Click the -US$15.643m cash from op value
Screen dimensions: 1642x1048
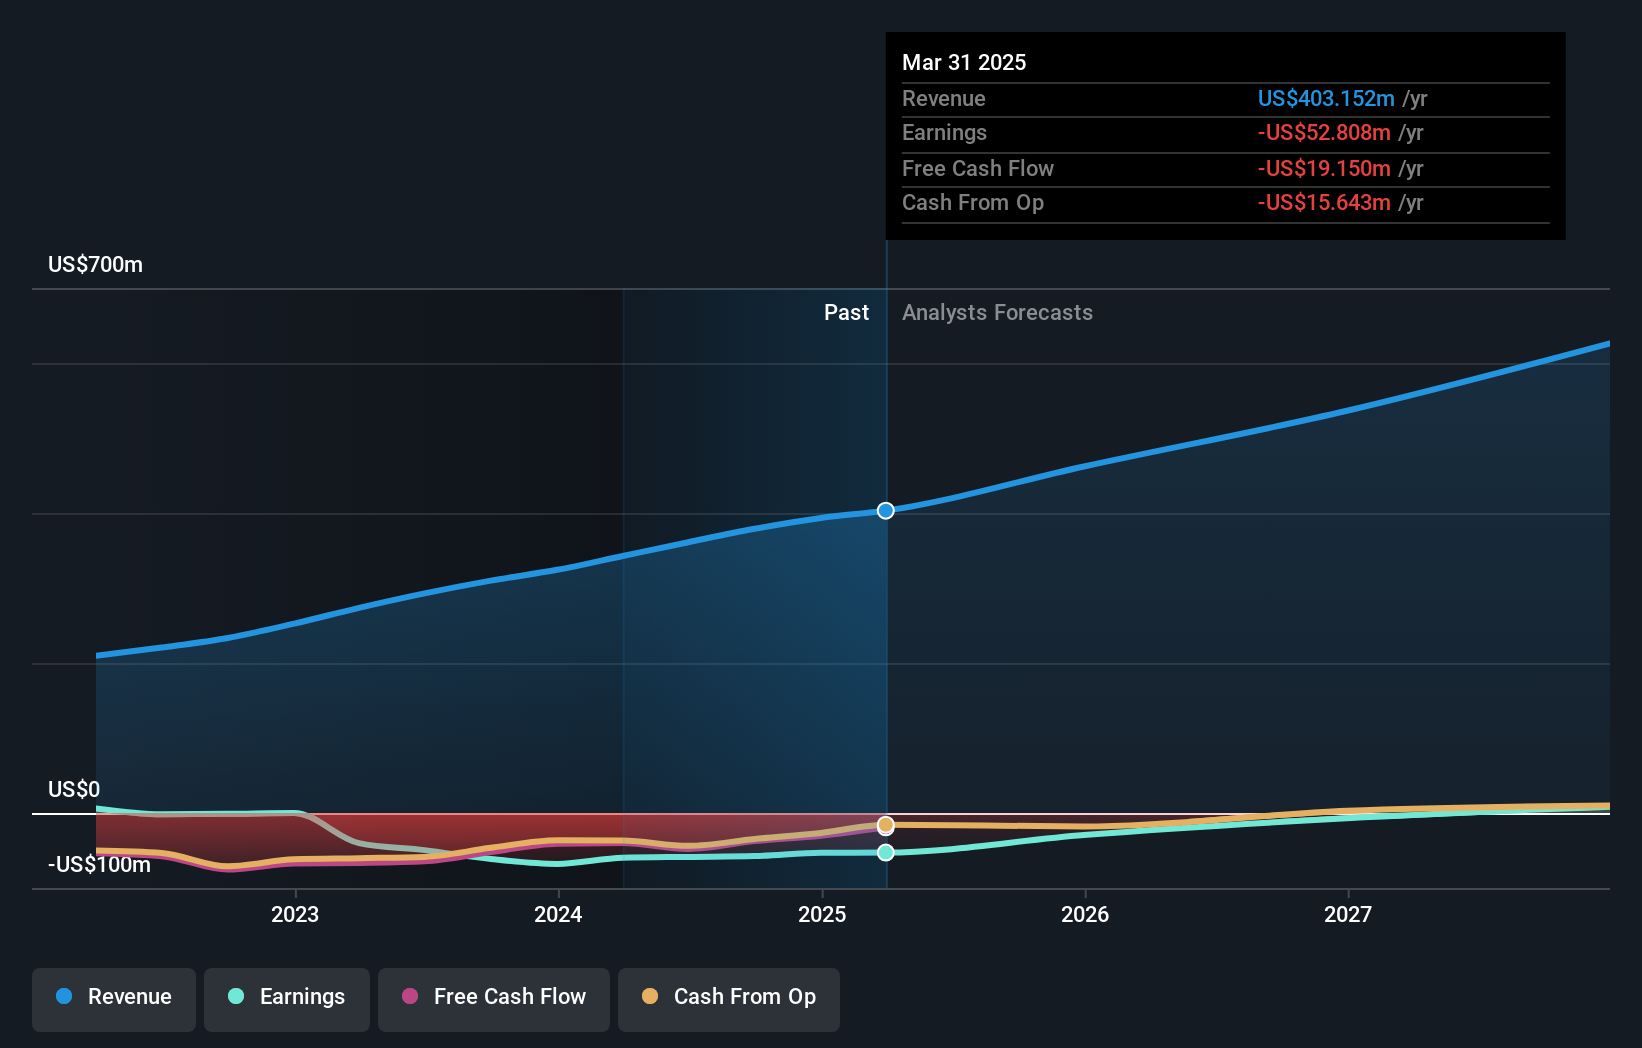1324,203
